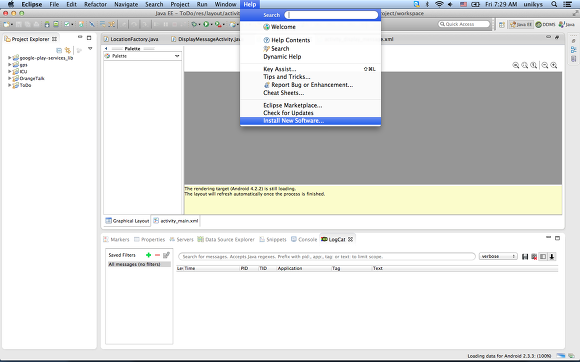Open the Console view tab
580x362 pixels.
[304, 240]
